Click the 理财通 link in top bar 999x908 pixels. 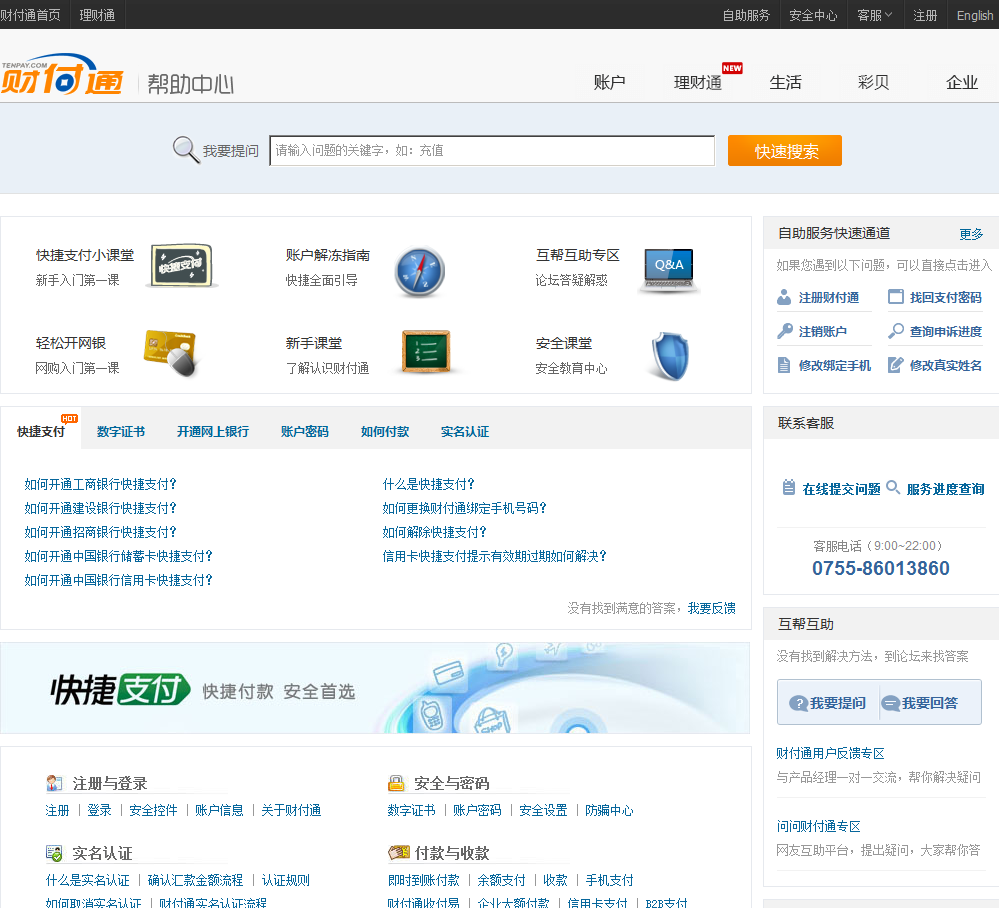pyautogui.click(x=97, y=15)
